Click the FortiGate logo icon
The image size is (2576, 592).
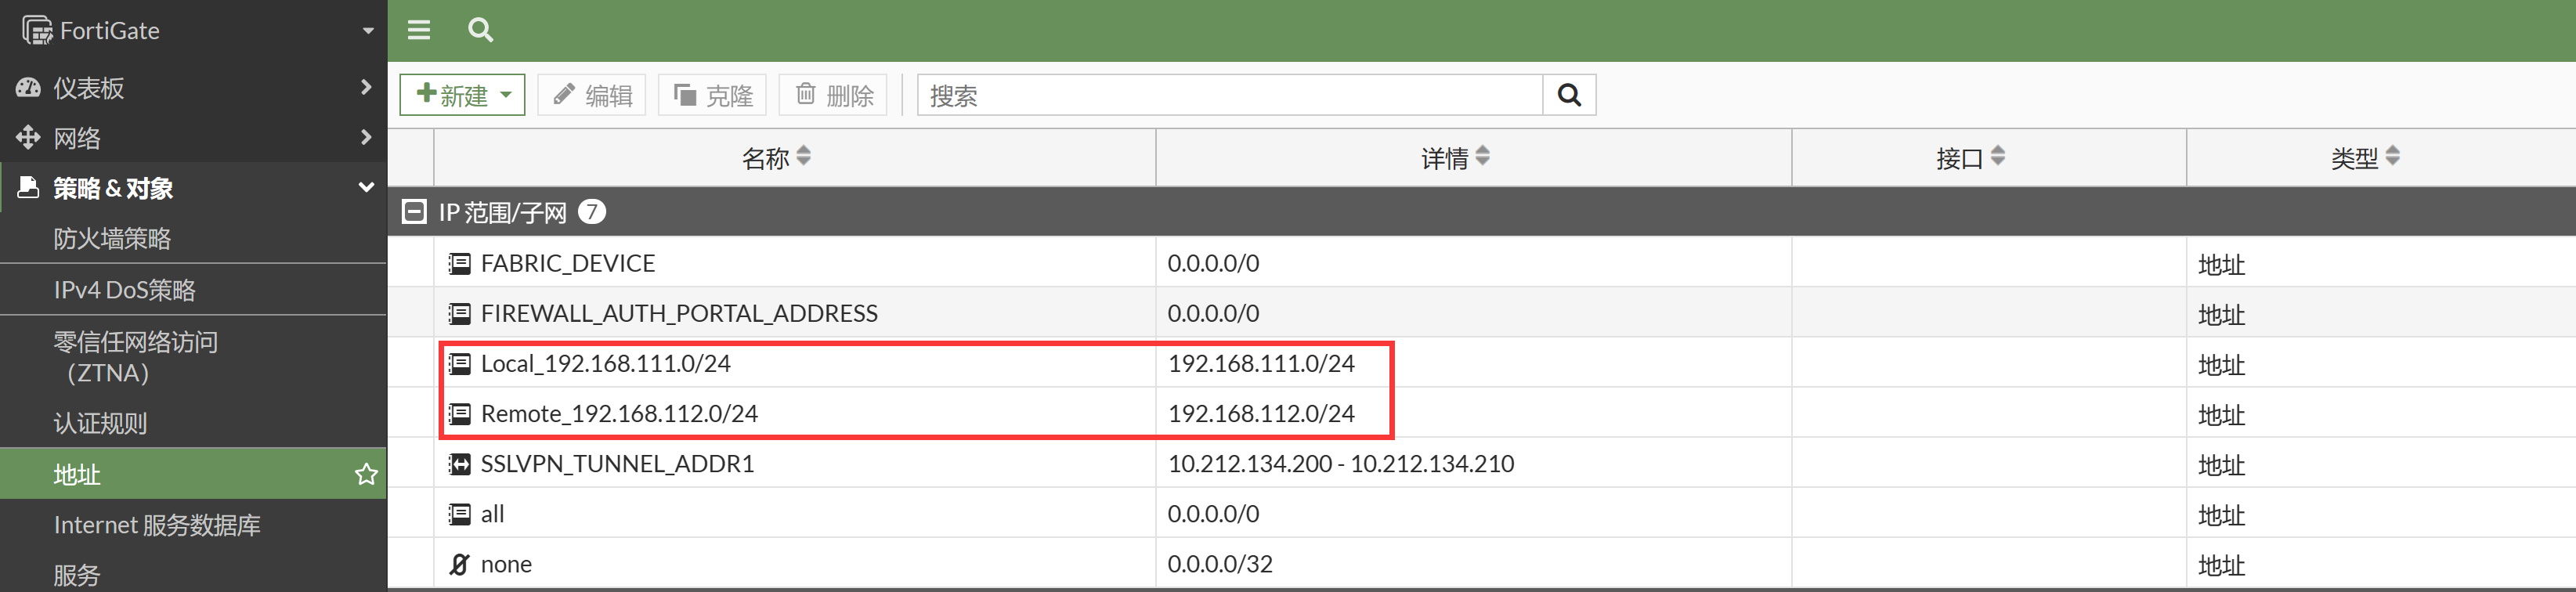pos(37,31)
